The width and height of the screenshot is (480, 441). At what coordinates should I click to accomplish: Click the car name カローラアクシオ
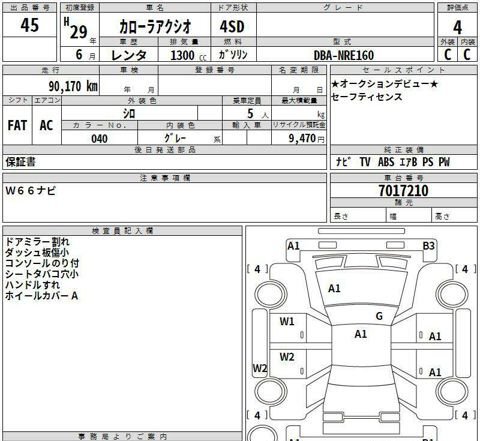(x=155, y=27)
